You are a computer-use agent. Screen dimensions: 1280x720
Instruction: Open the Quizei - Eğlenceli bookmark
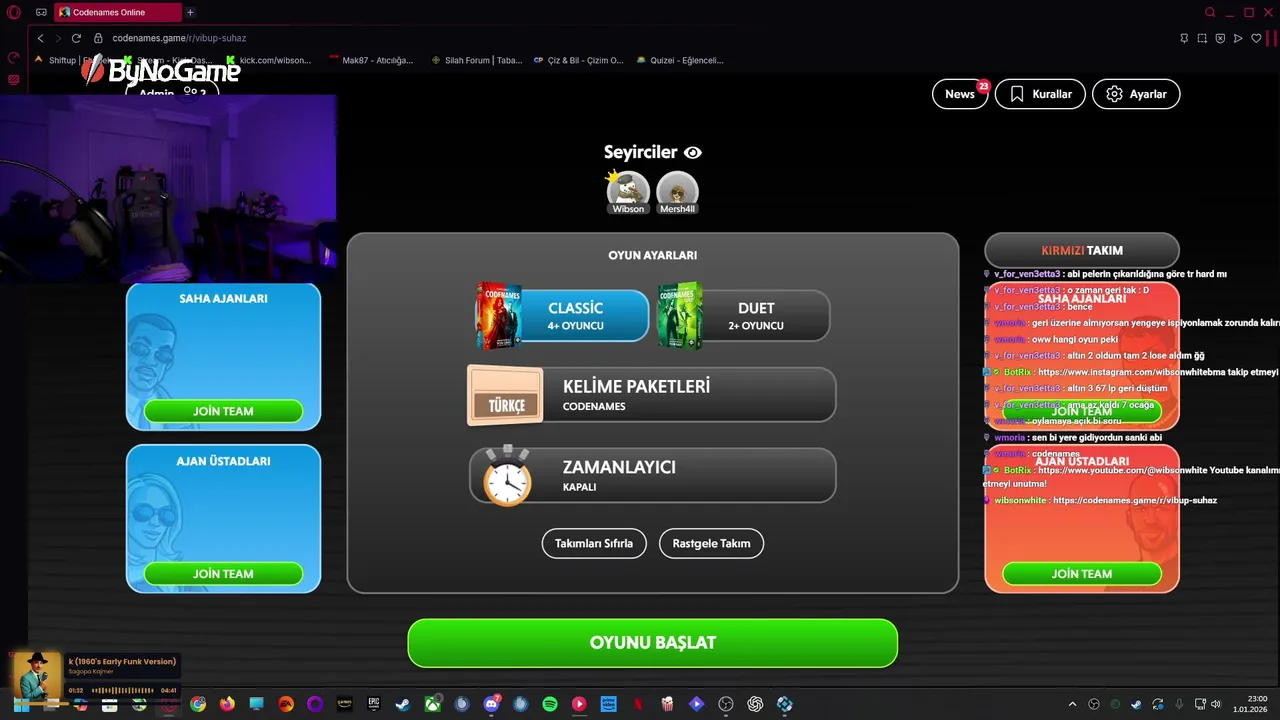pos(680,60)
